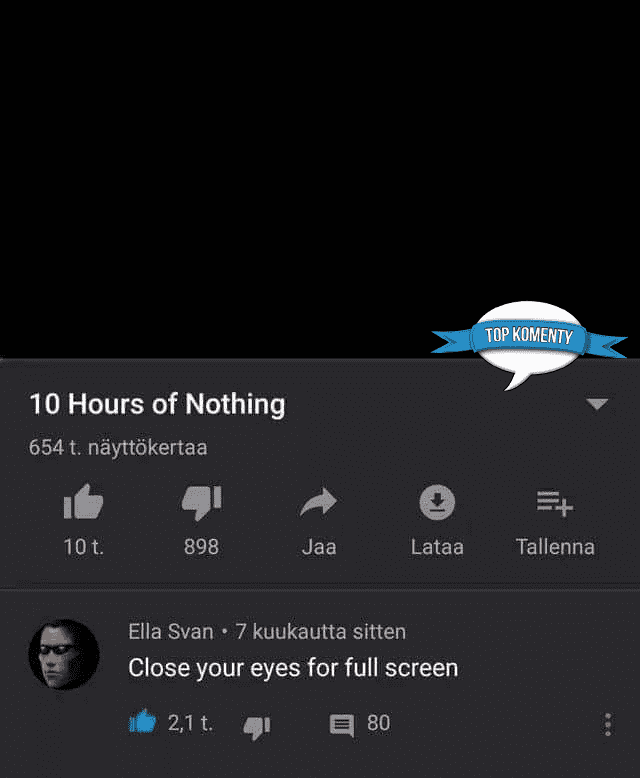This screenshot has width=640, height=778.
Task: Tap the 898 dislike count
Action: tap(201, 547)
